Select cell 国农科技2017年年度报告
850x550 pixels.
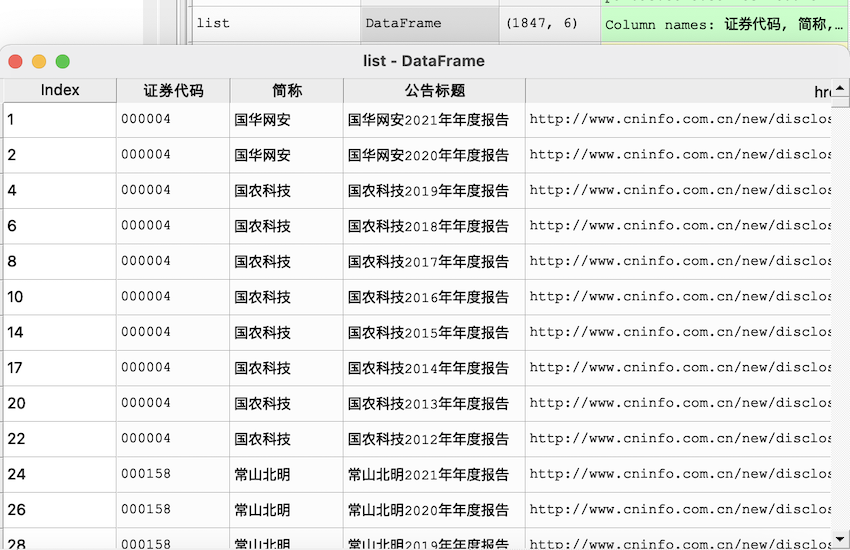pos(434,262)
